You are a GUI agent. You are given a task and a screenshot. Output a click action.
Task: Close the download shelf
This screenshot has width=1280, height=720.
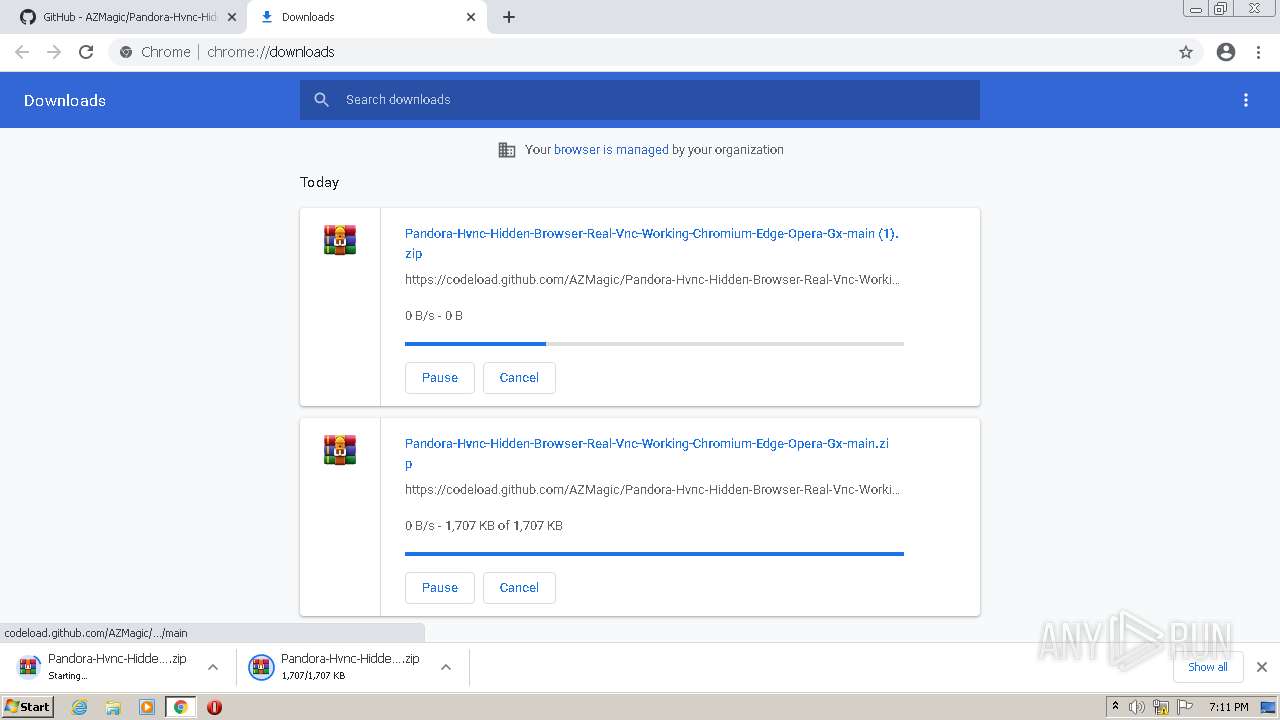tap(1261, 667)
